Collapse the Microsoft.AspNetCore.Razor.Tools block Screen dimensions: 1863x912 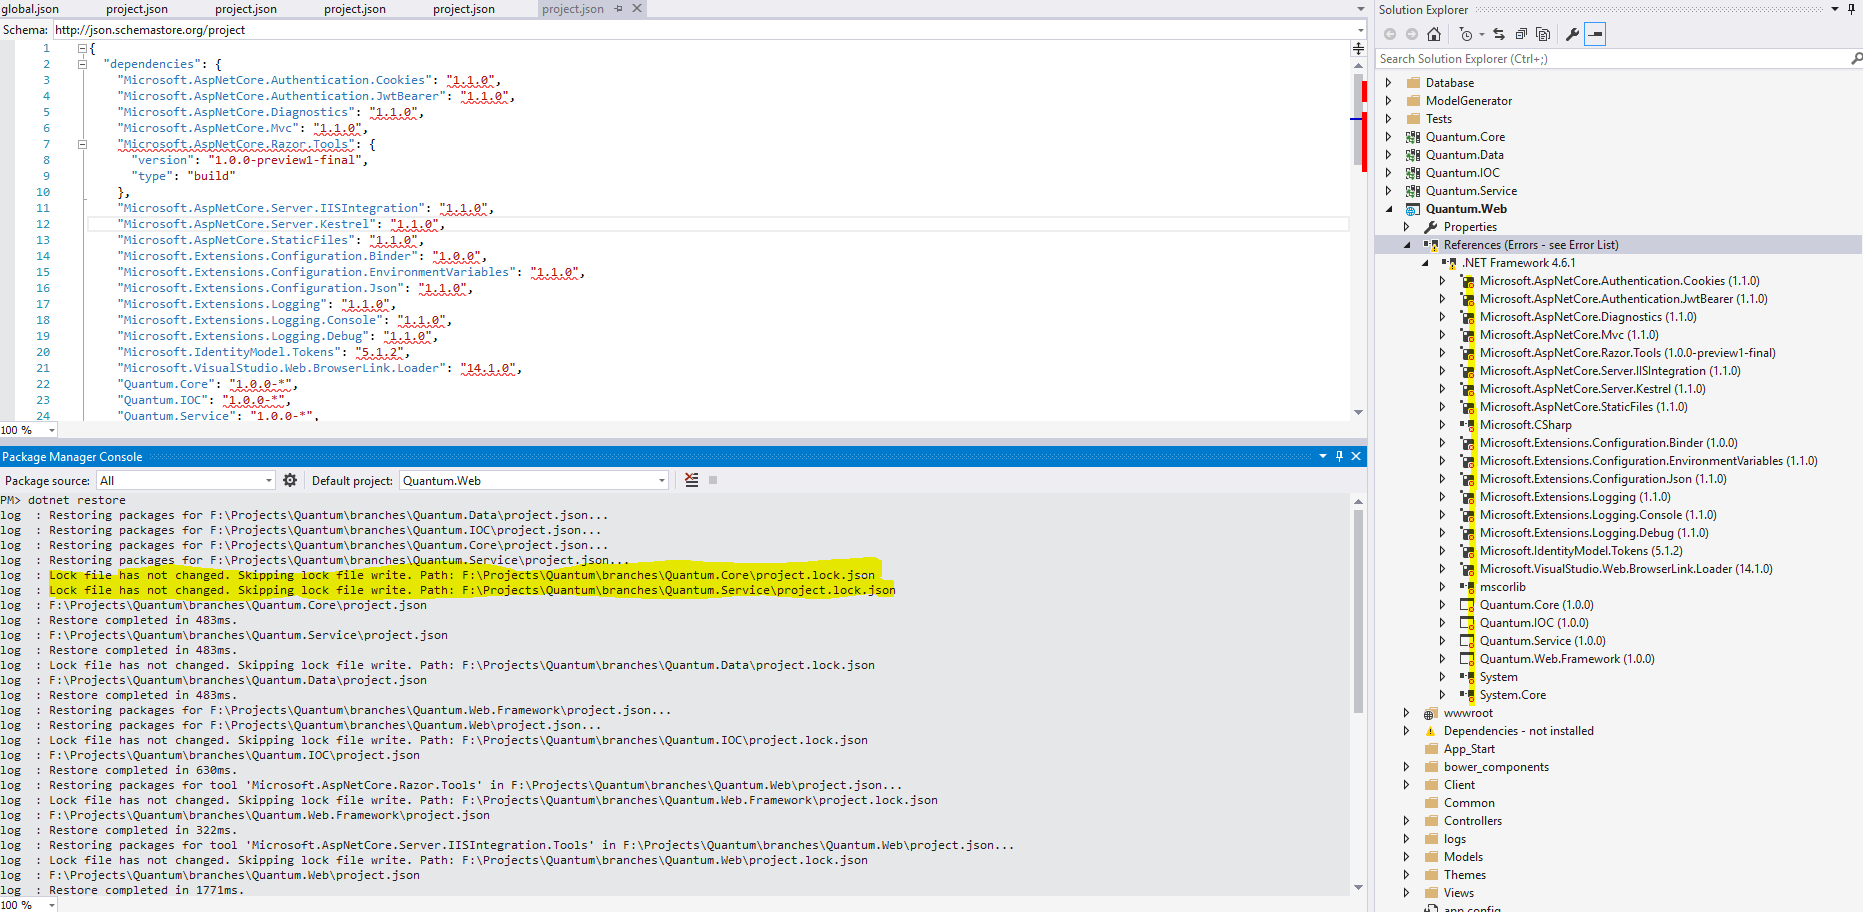(x=82, y=144)
